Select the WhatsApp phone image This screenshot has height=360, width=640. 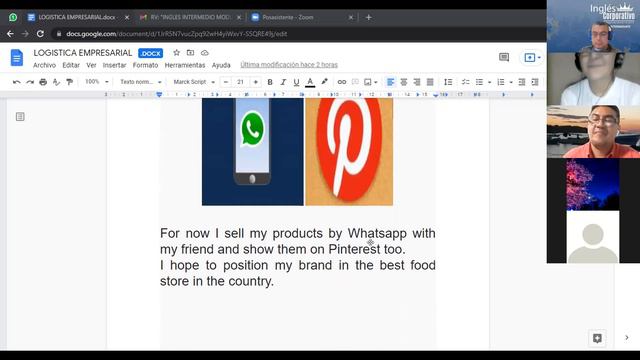pos(253,151)
